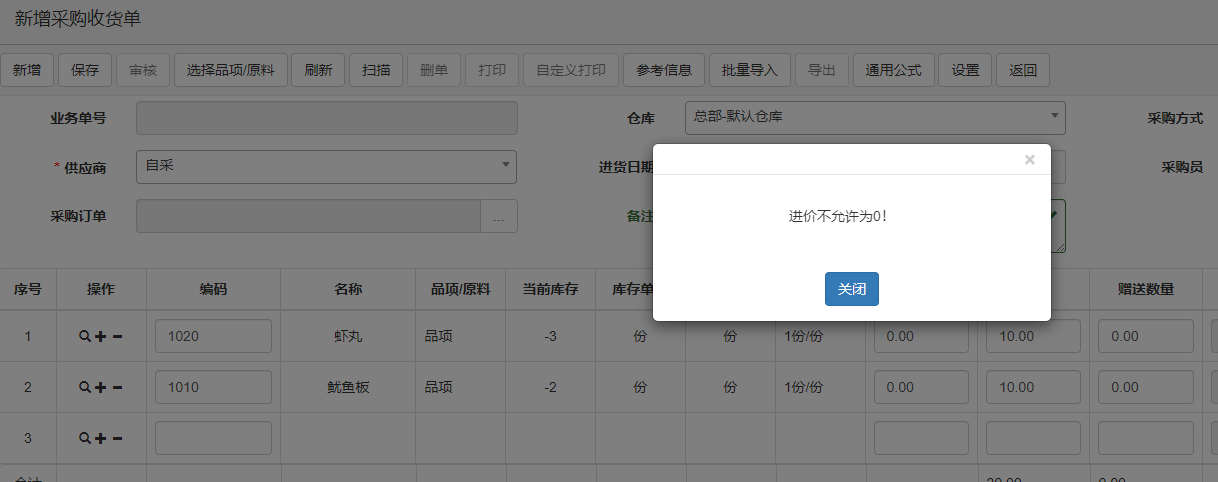This screenshot has height=482, width=1218.
Task: Add a row with plus icon in row 1
Action: [x=101, y=337]
